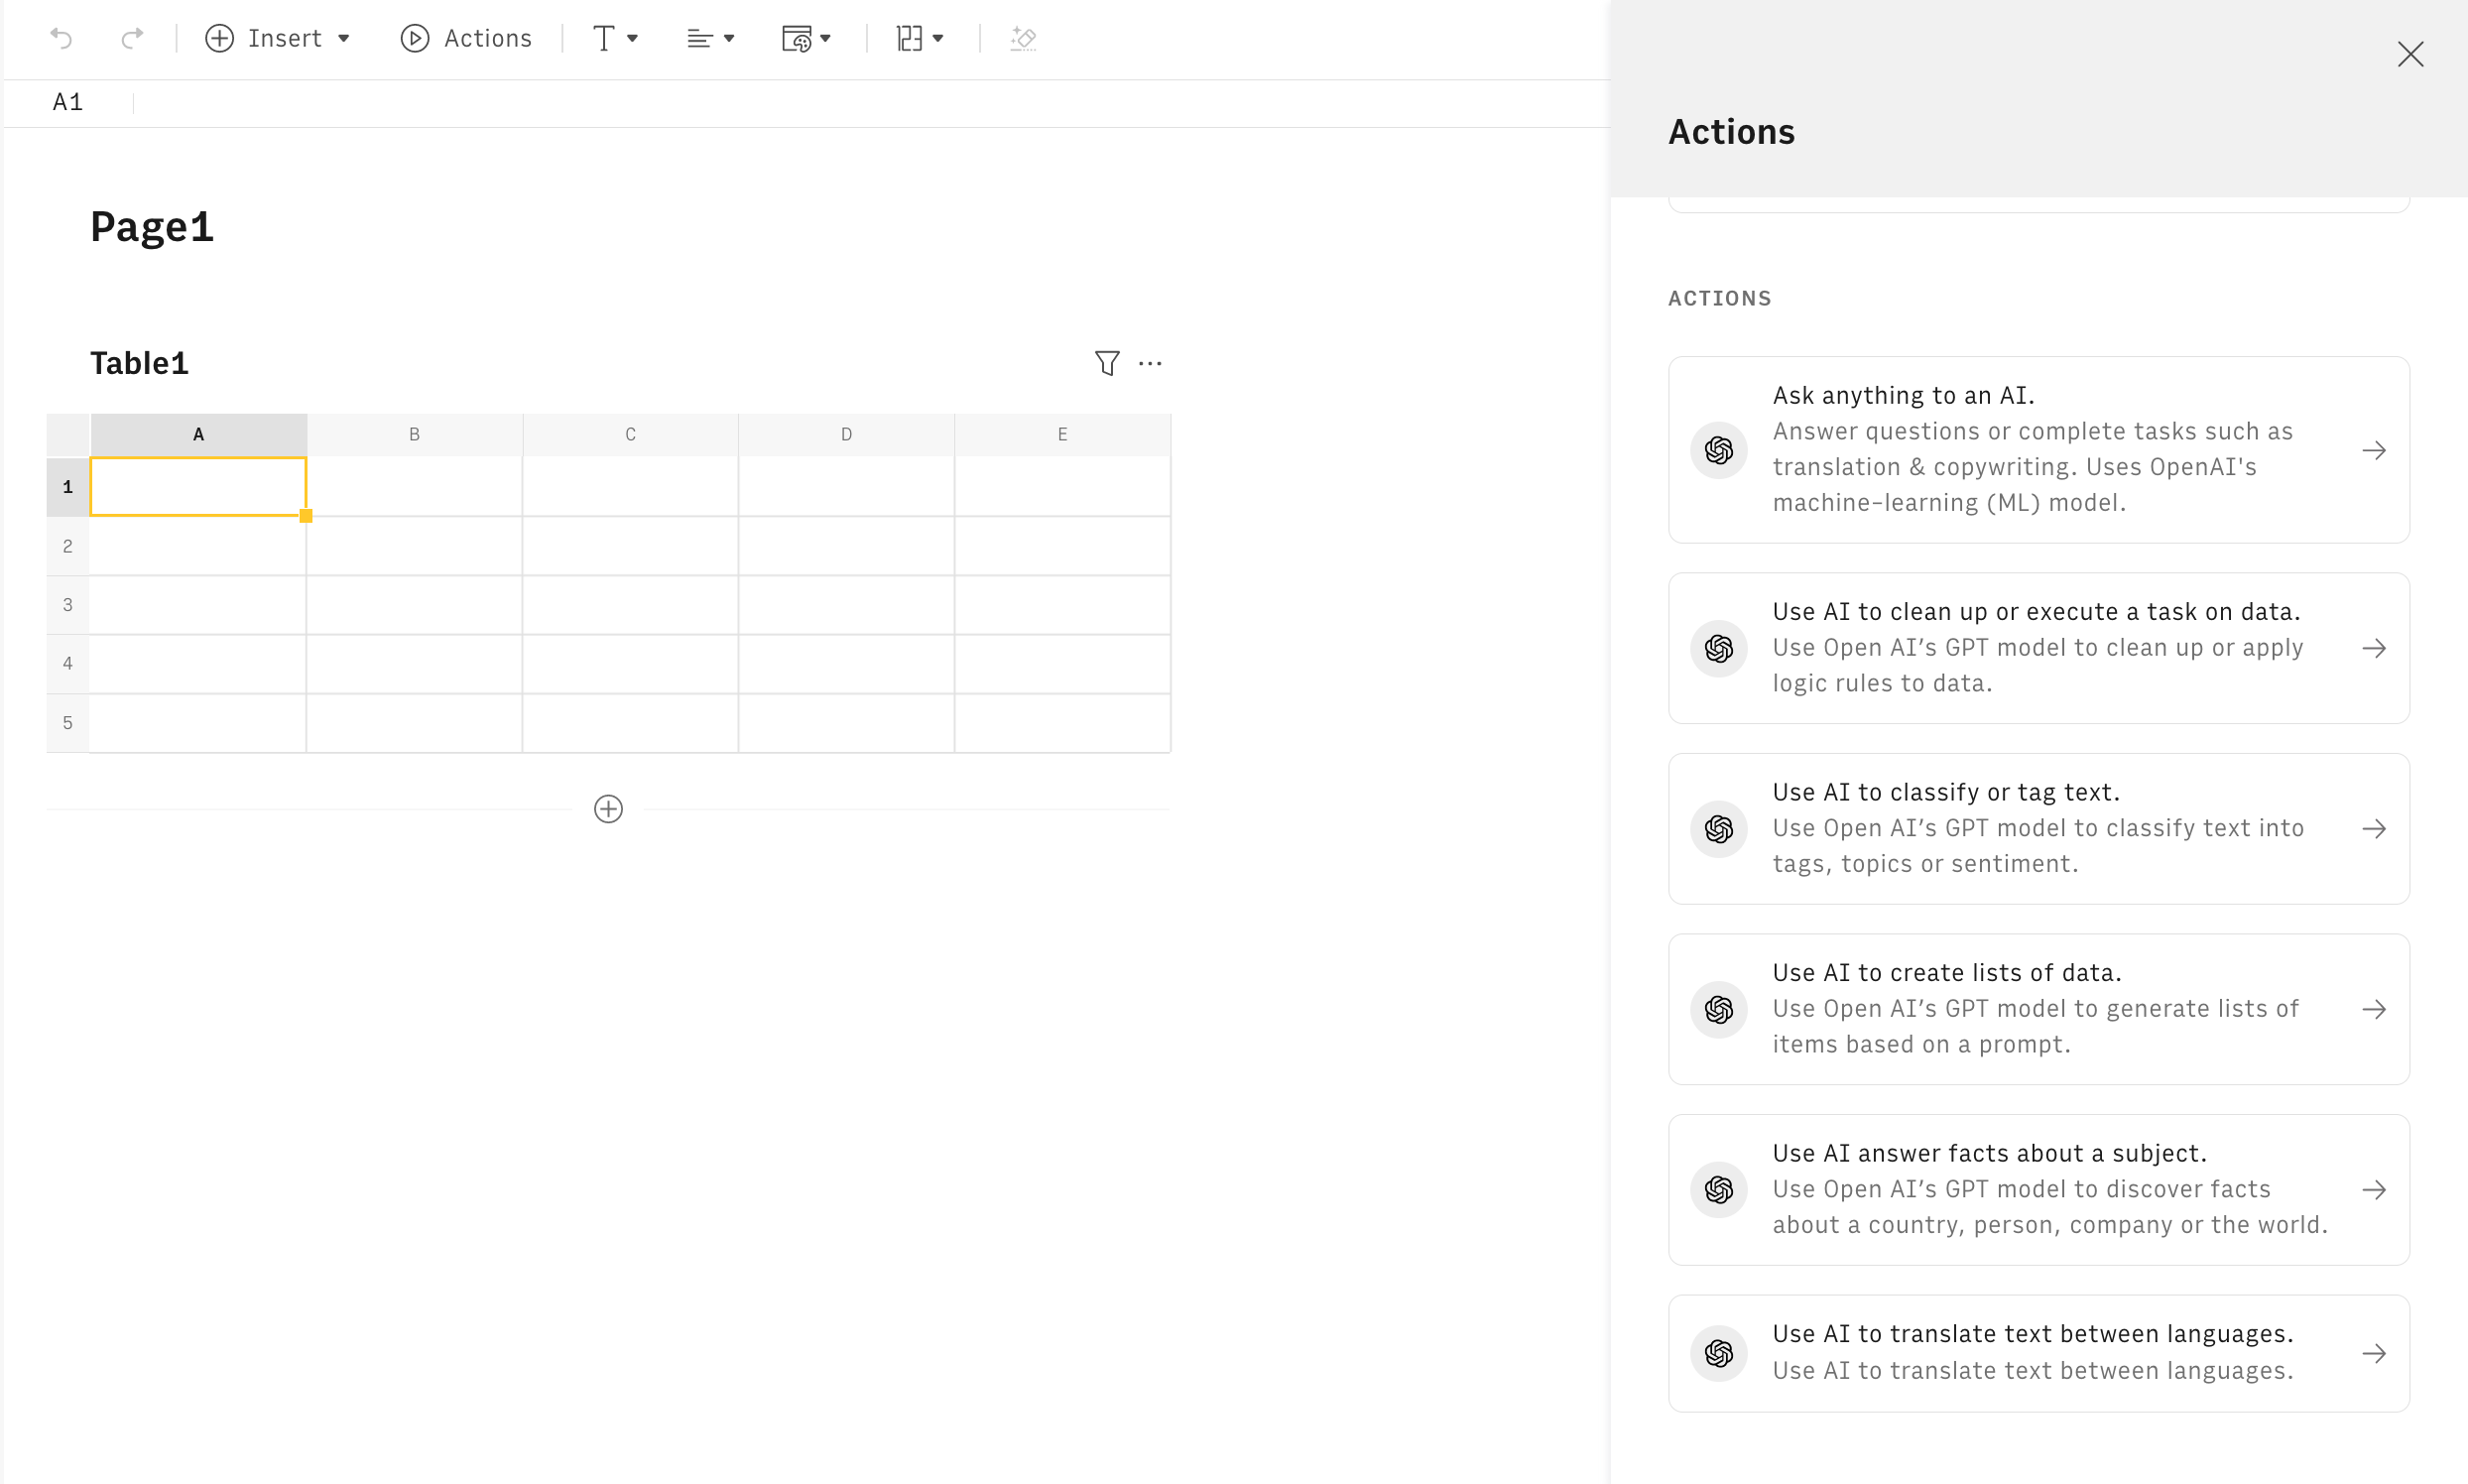Choose 'Use AI to classify or tag text'
This screenshot has width=2468, height=1484.
pyautogui.click(x=2038, y=828)
